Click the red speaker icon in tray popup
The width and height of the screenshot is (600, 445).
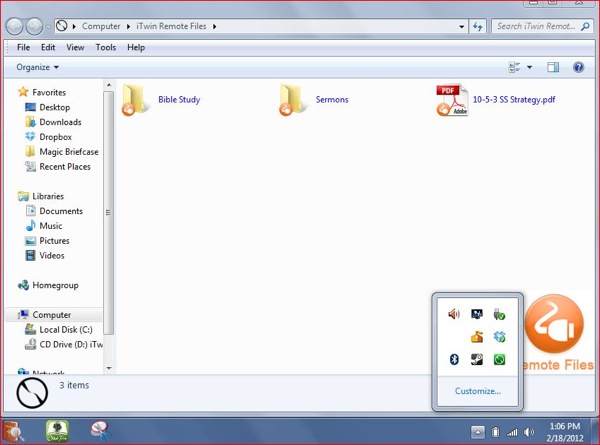[454, 314]
